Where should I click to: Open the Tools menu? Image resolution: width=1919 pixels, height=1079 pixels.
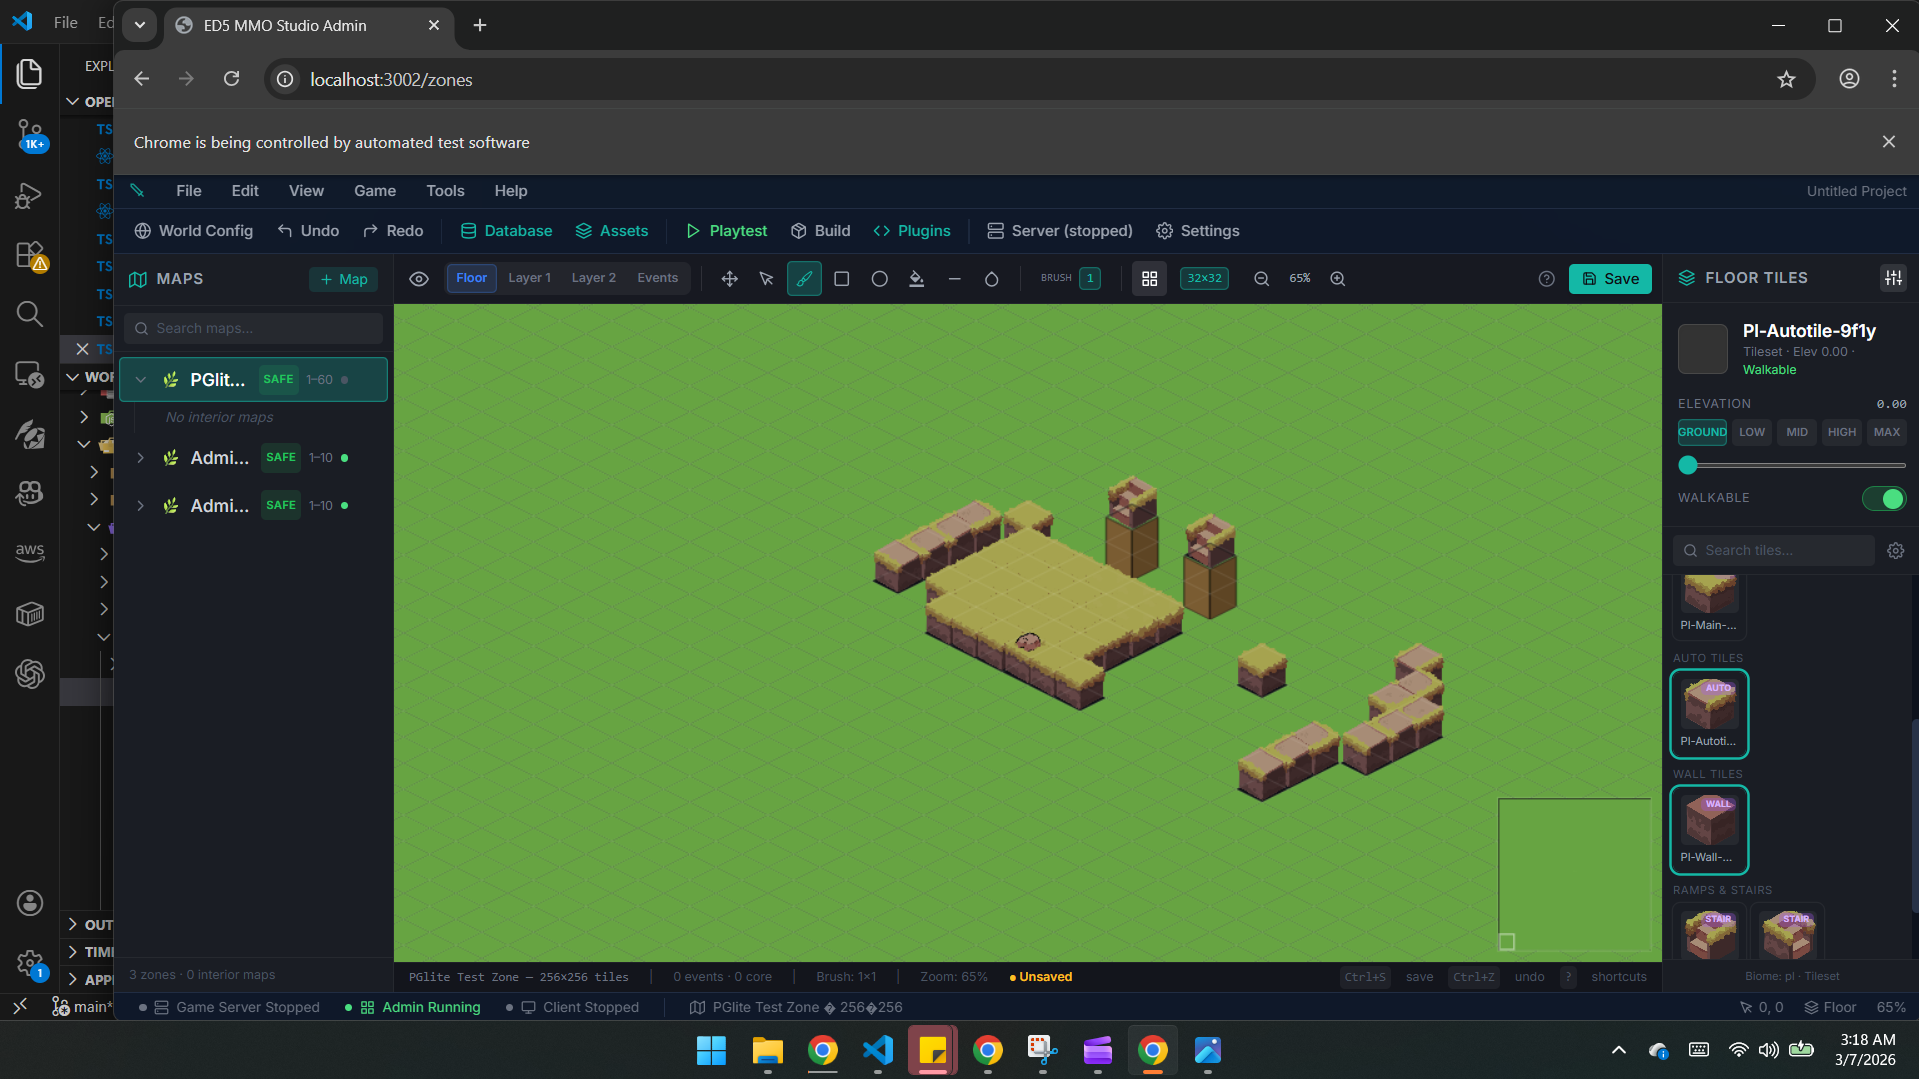pos(445,191)
